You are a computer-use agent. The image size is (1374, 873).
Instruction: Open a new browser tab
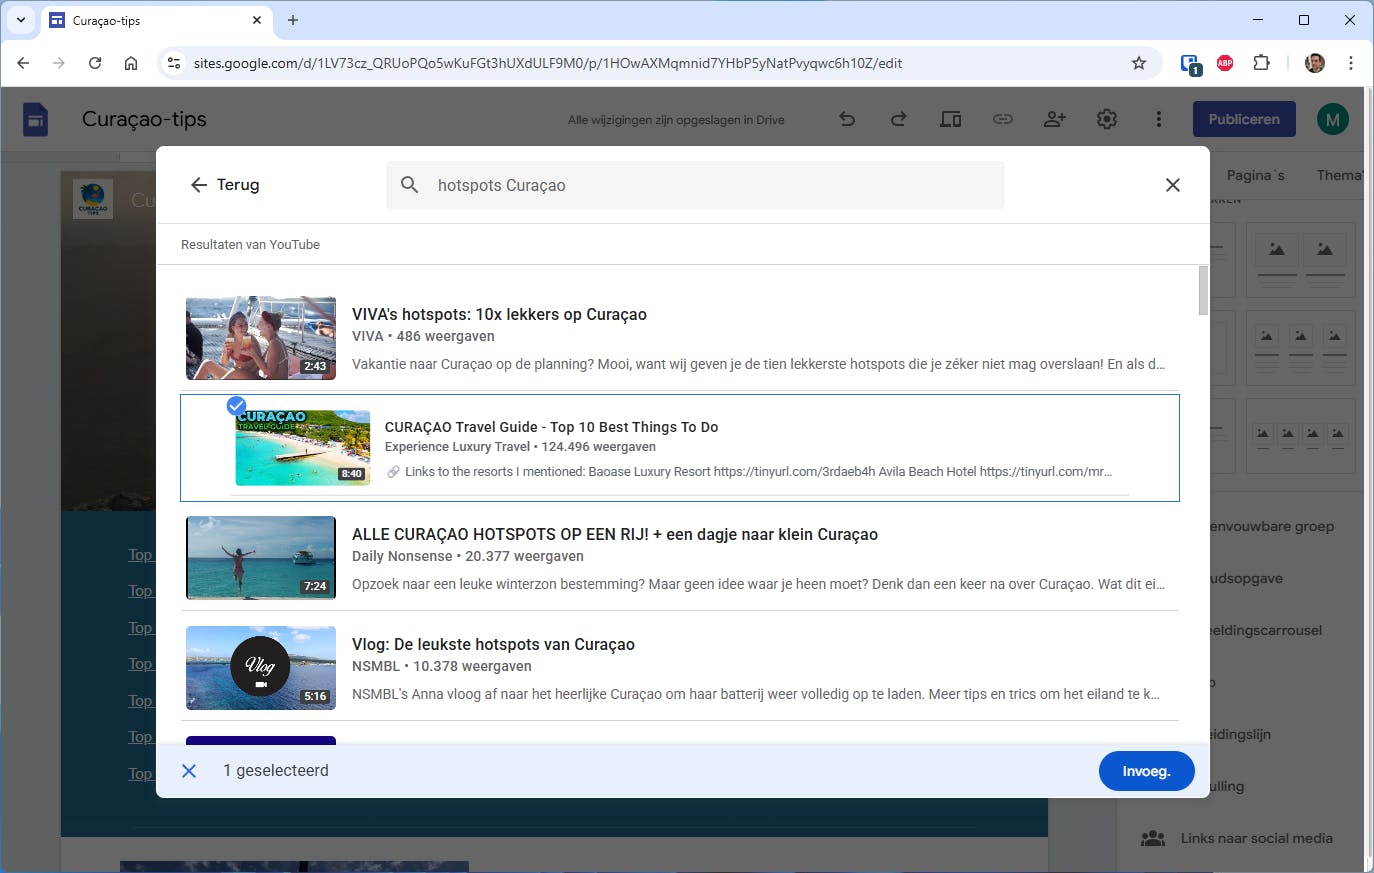point(293,20)
